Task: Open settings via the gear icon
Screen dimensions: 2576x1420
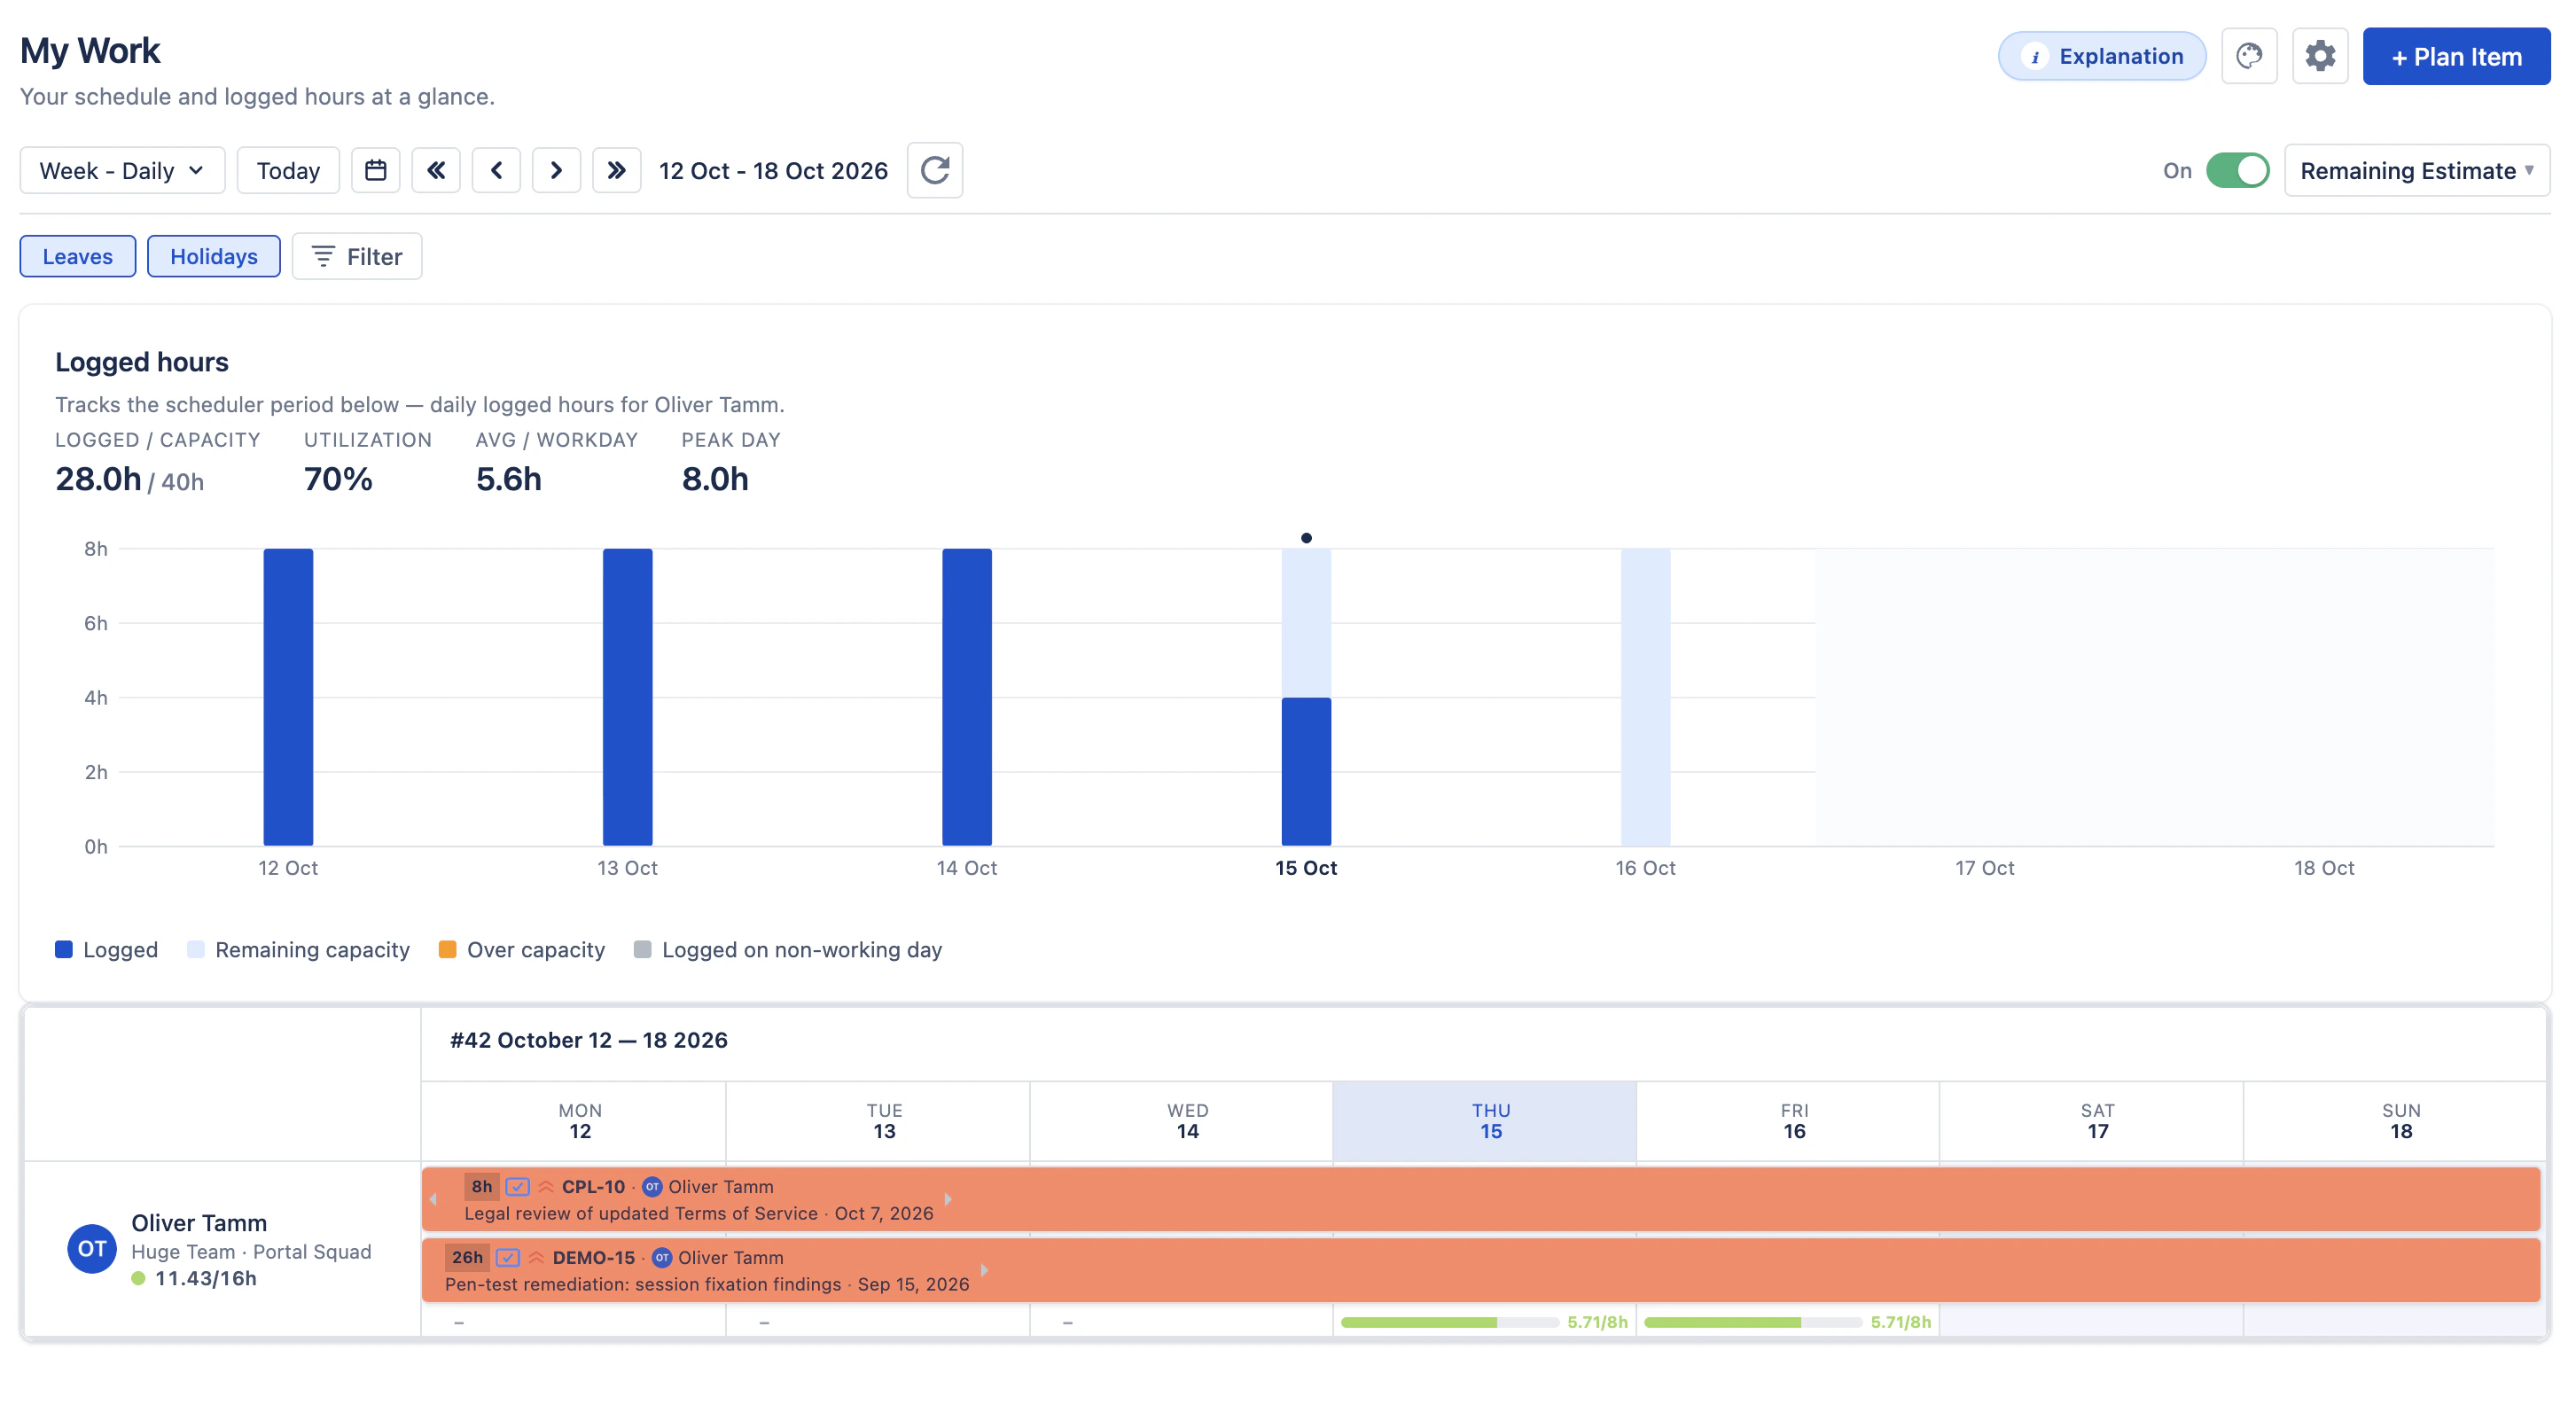Action: tap(2320, 56)
